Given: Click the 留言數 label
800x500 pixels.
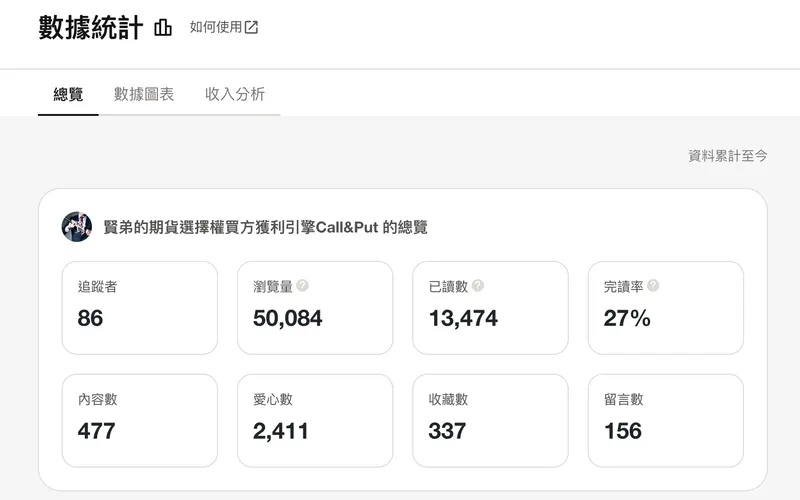Looking at the screenshot, I should point(623,399).
